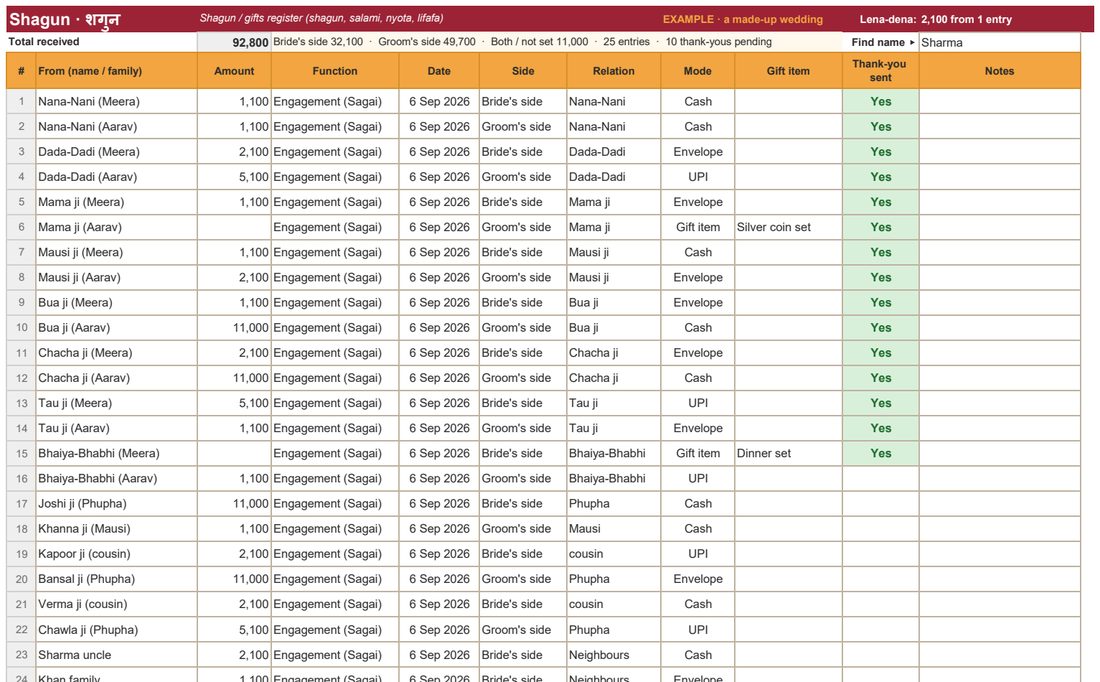Select the Amount 5,100 for Tau ji (Meera)

point(234,403)
